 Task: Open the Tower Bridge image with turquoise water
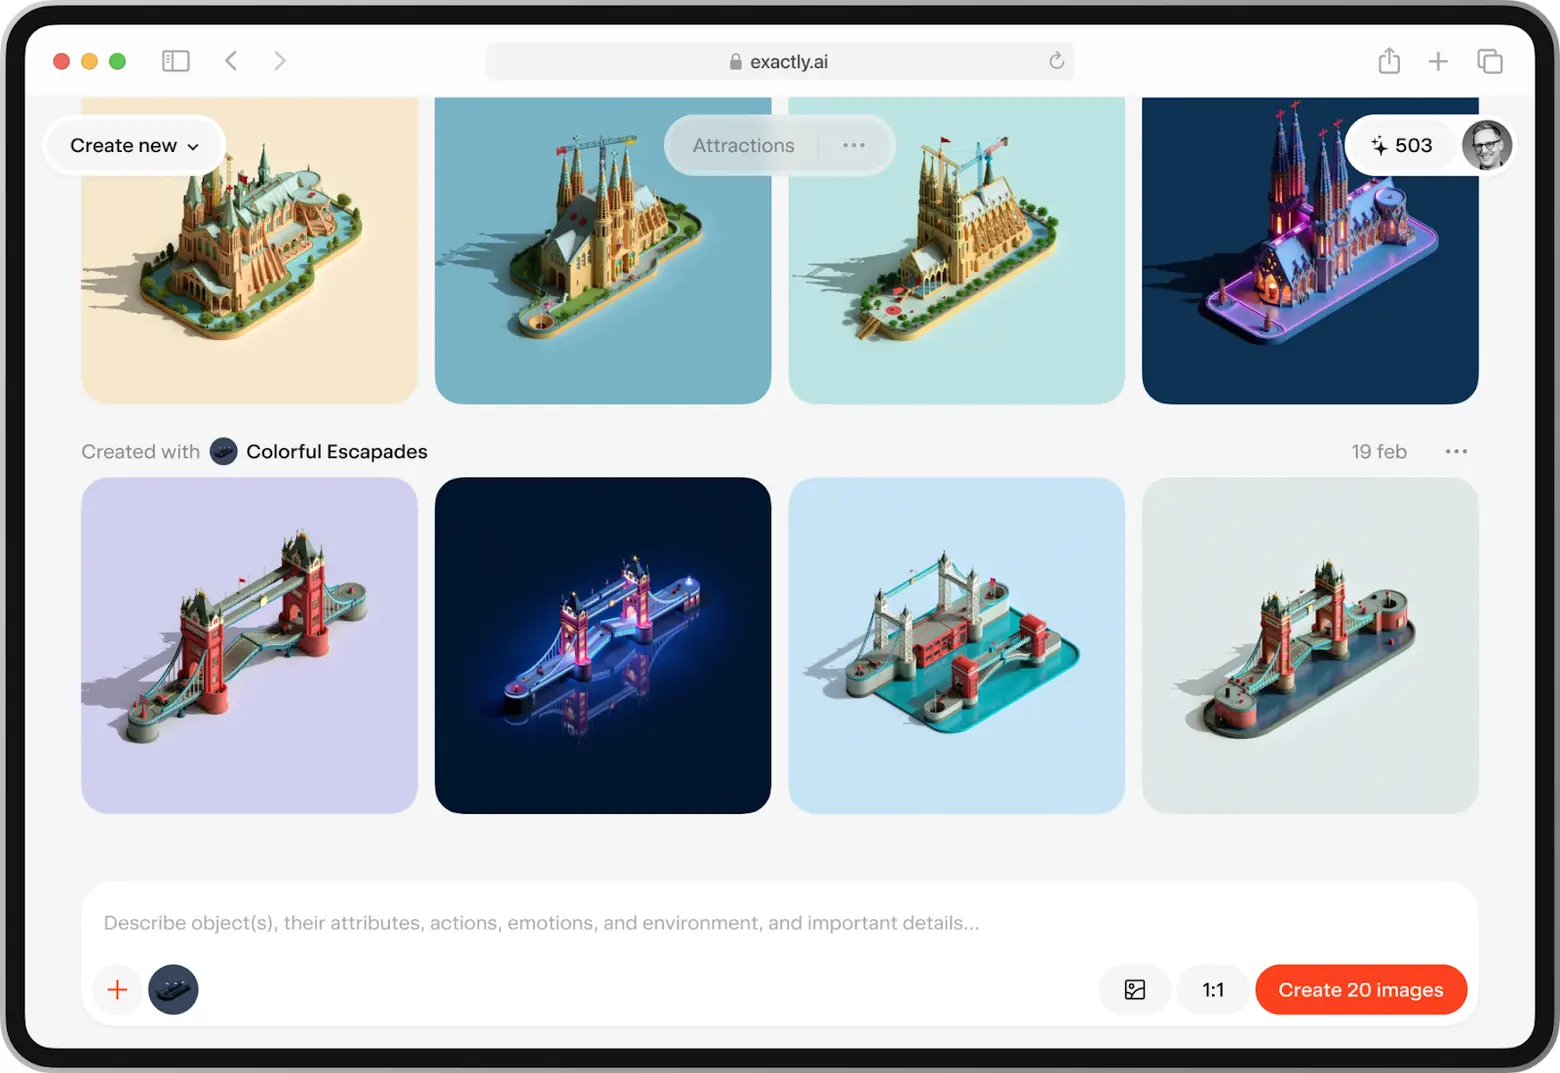957,645
